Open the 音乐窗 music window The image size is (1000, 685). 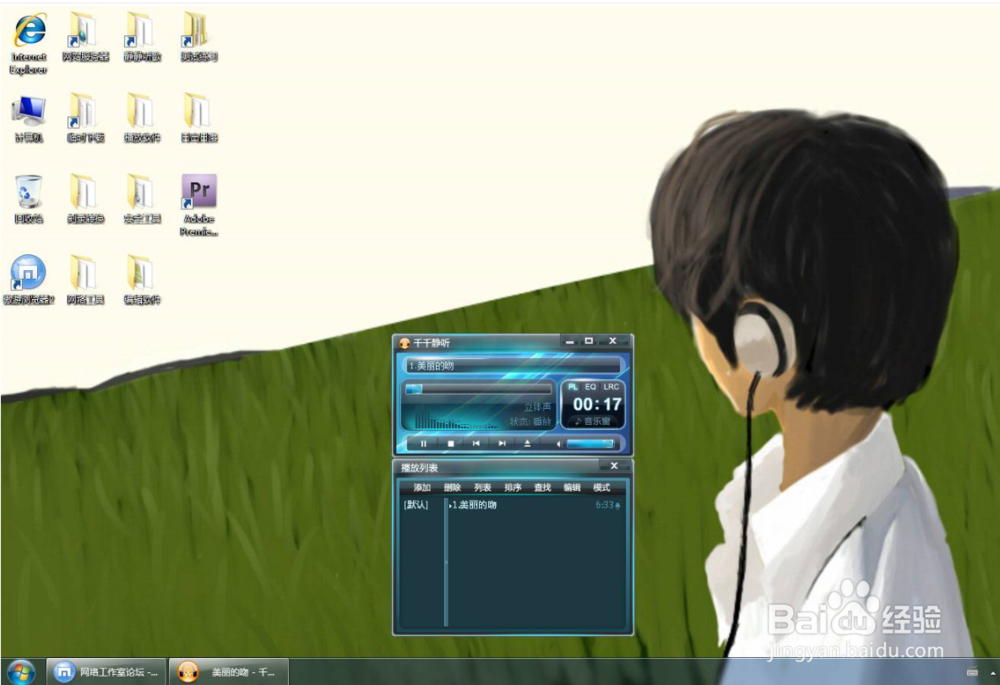[x=592, y=421]
